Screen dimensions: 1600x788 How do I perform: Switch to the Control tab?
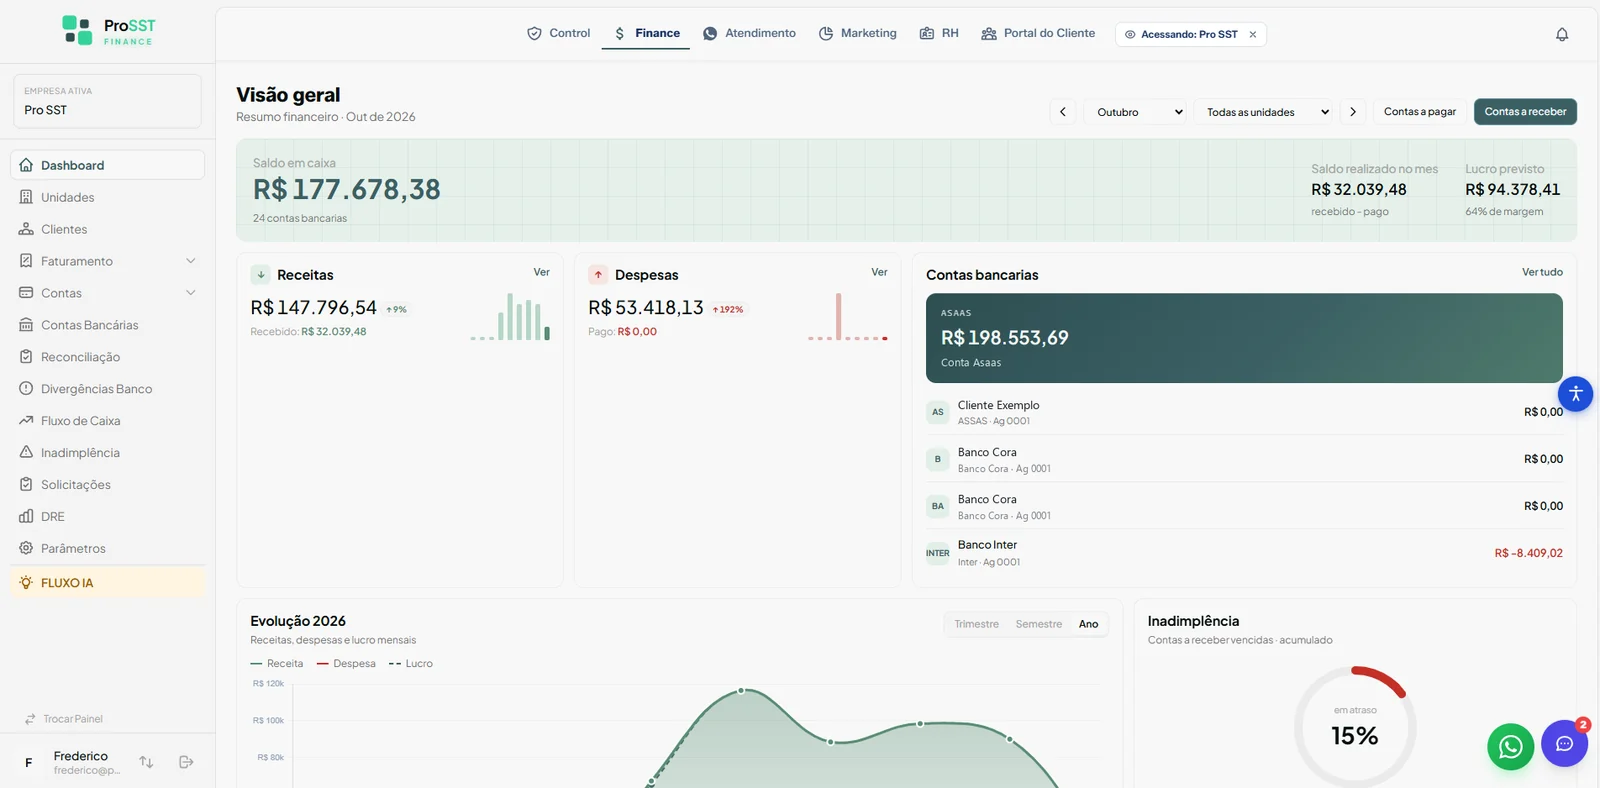pyautogui.click(x=559, y=33)
